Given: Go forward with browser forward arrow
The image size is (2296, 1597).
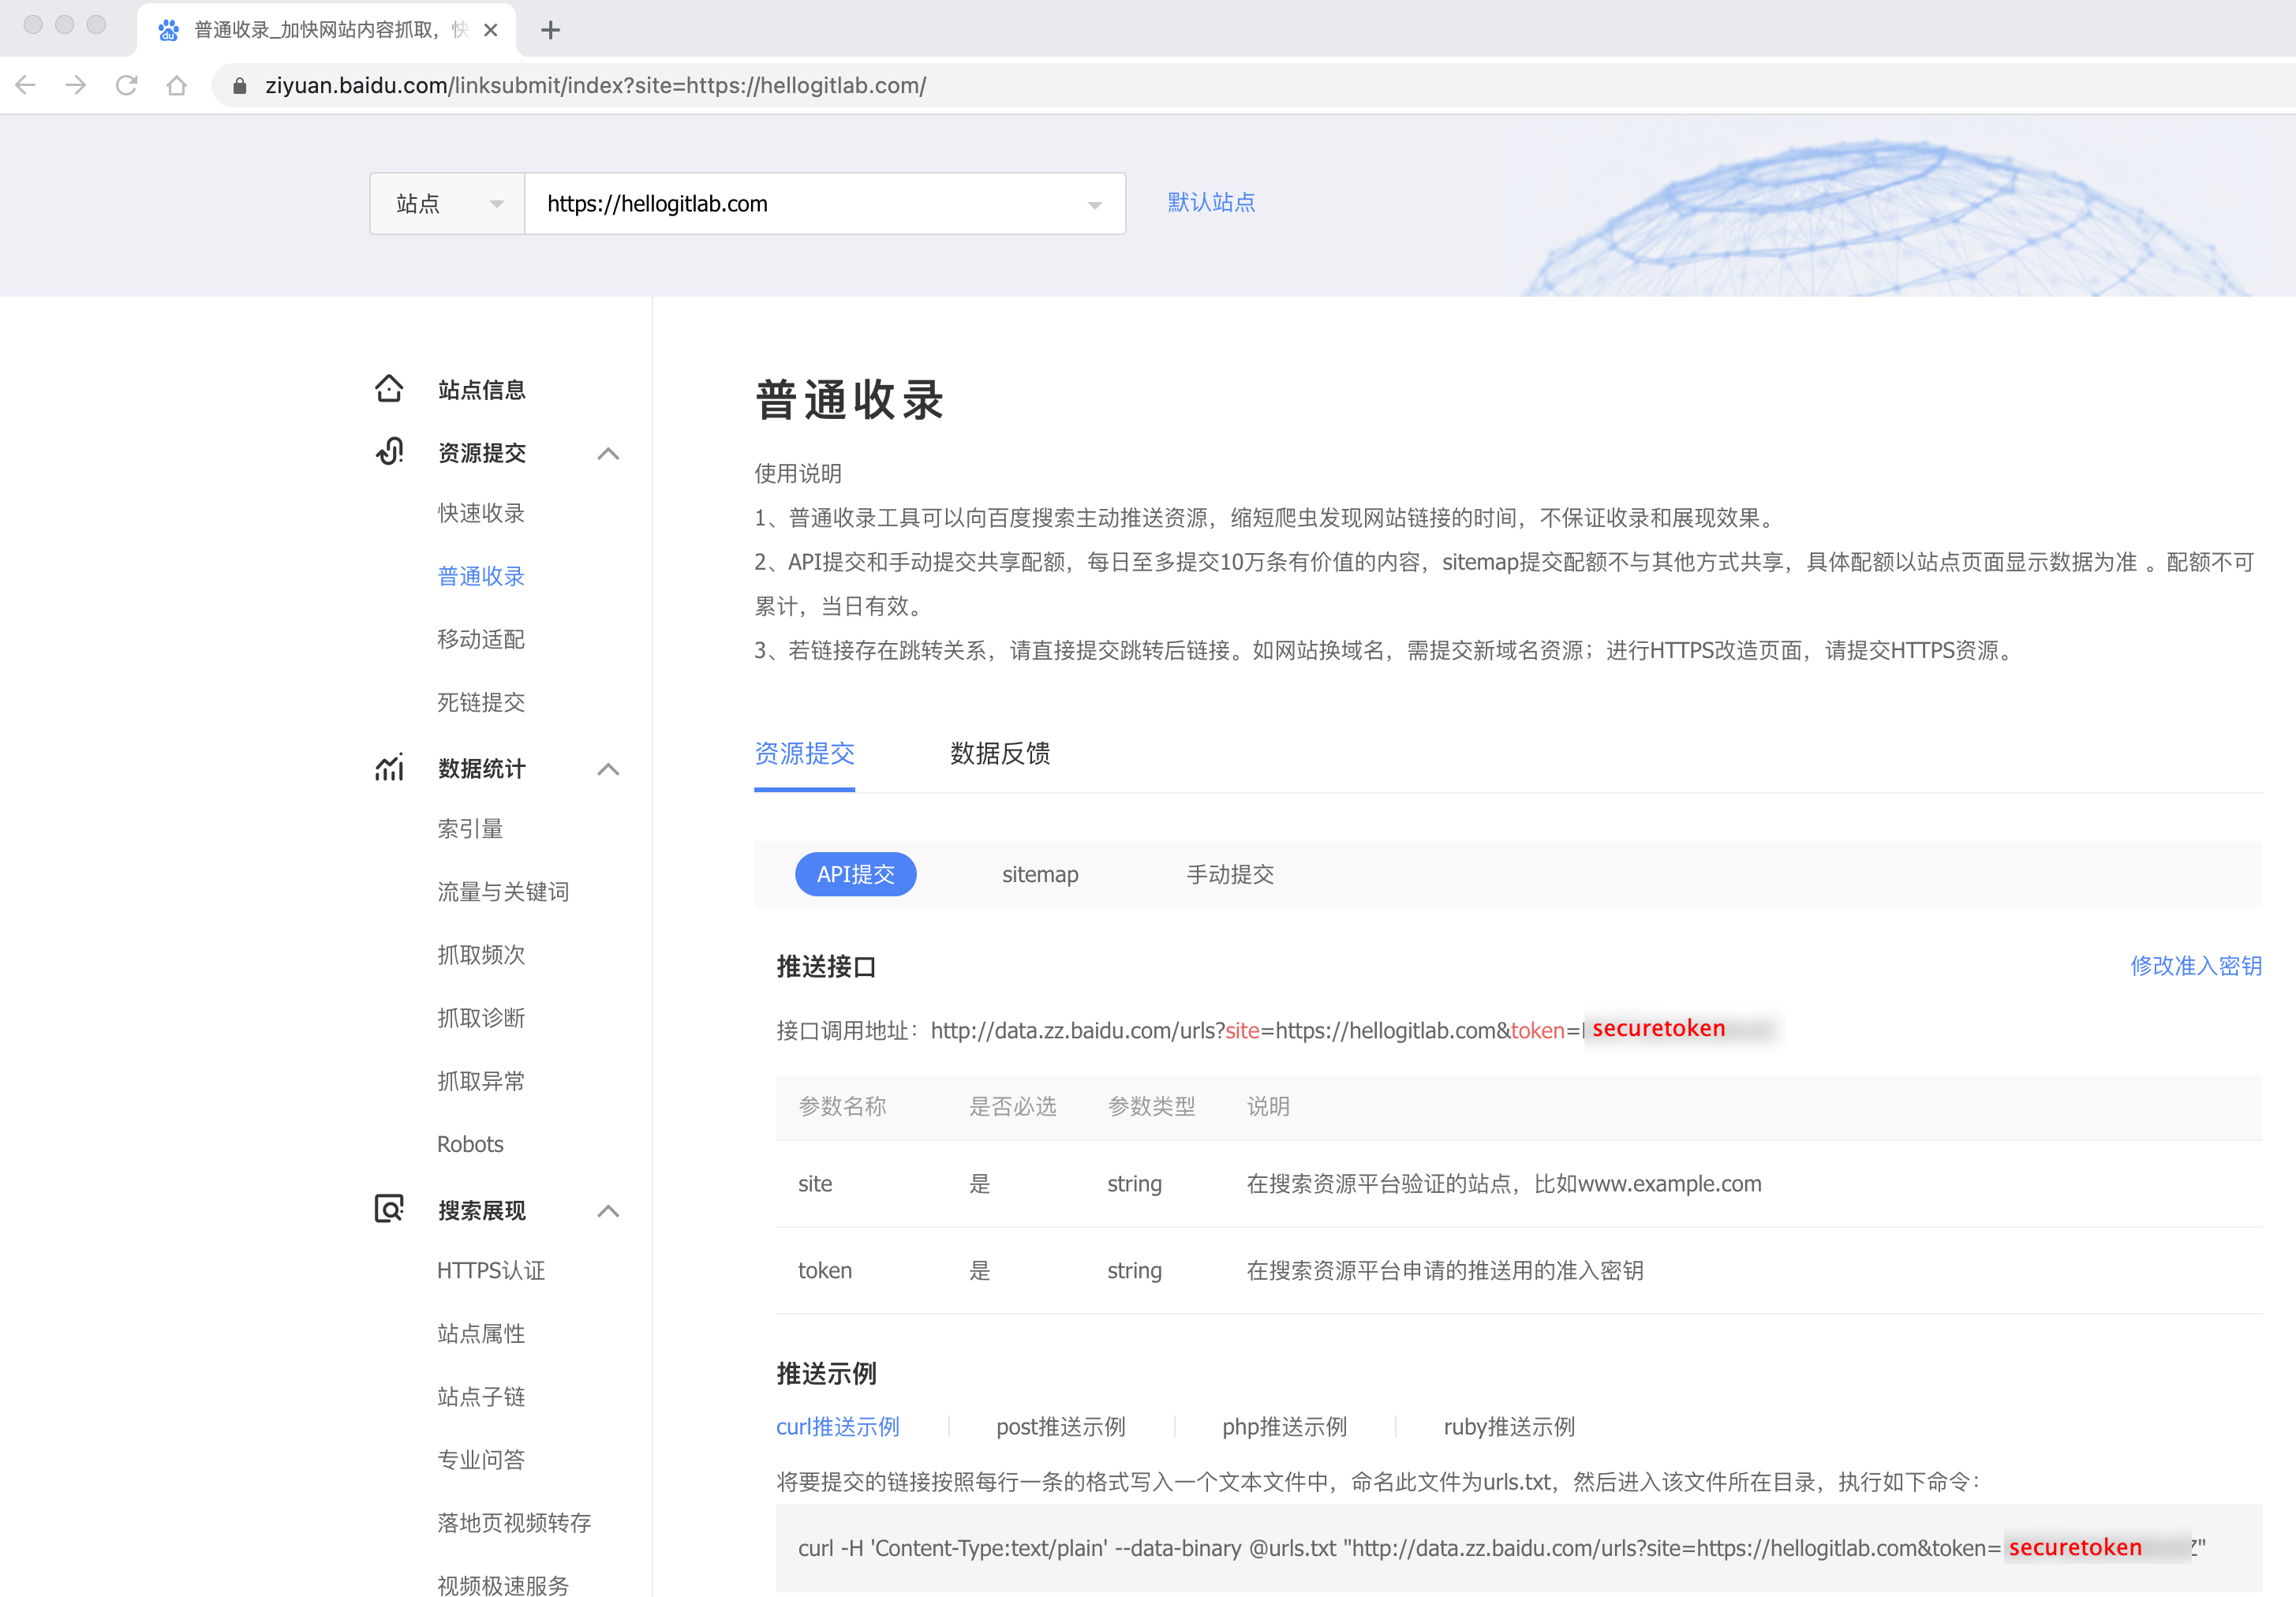Looking at the screenshot, I should coord(76,86).
